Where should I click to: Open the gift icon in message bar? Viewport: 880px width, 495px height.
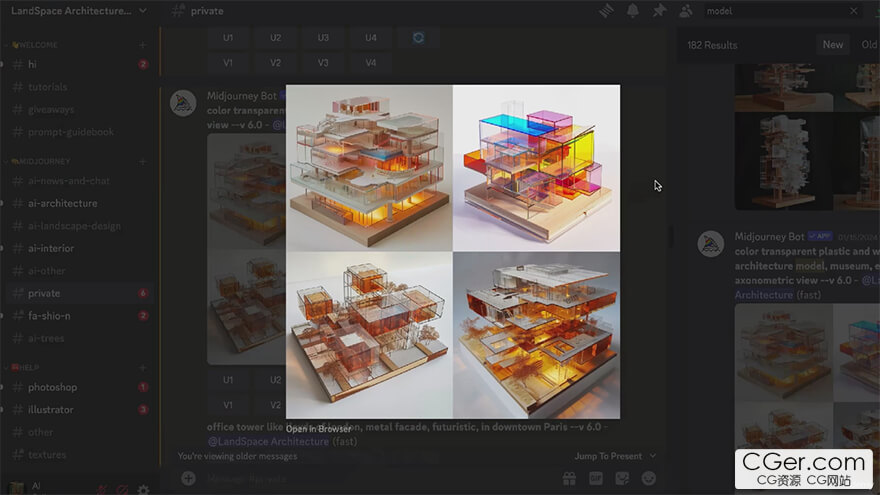[x=569, y=478]
